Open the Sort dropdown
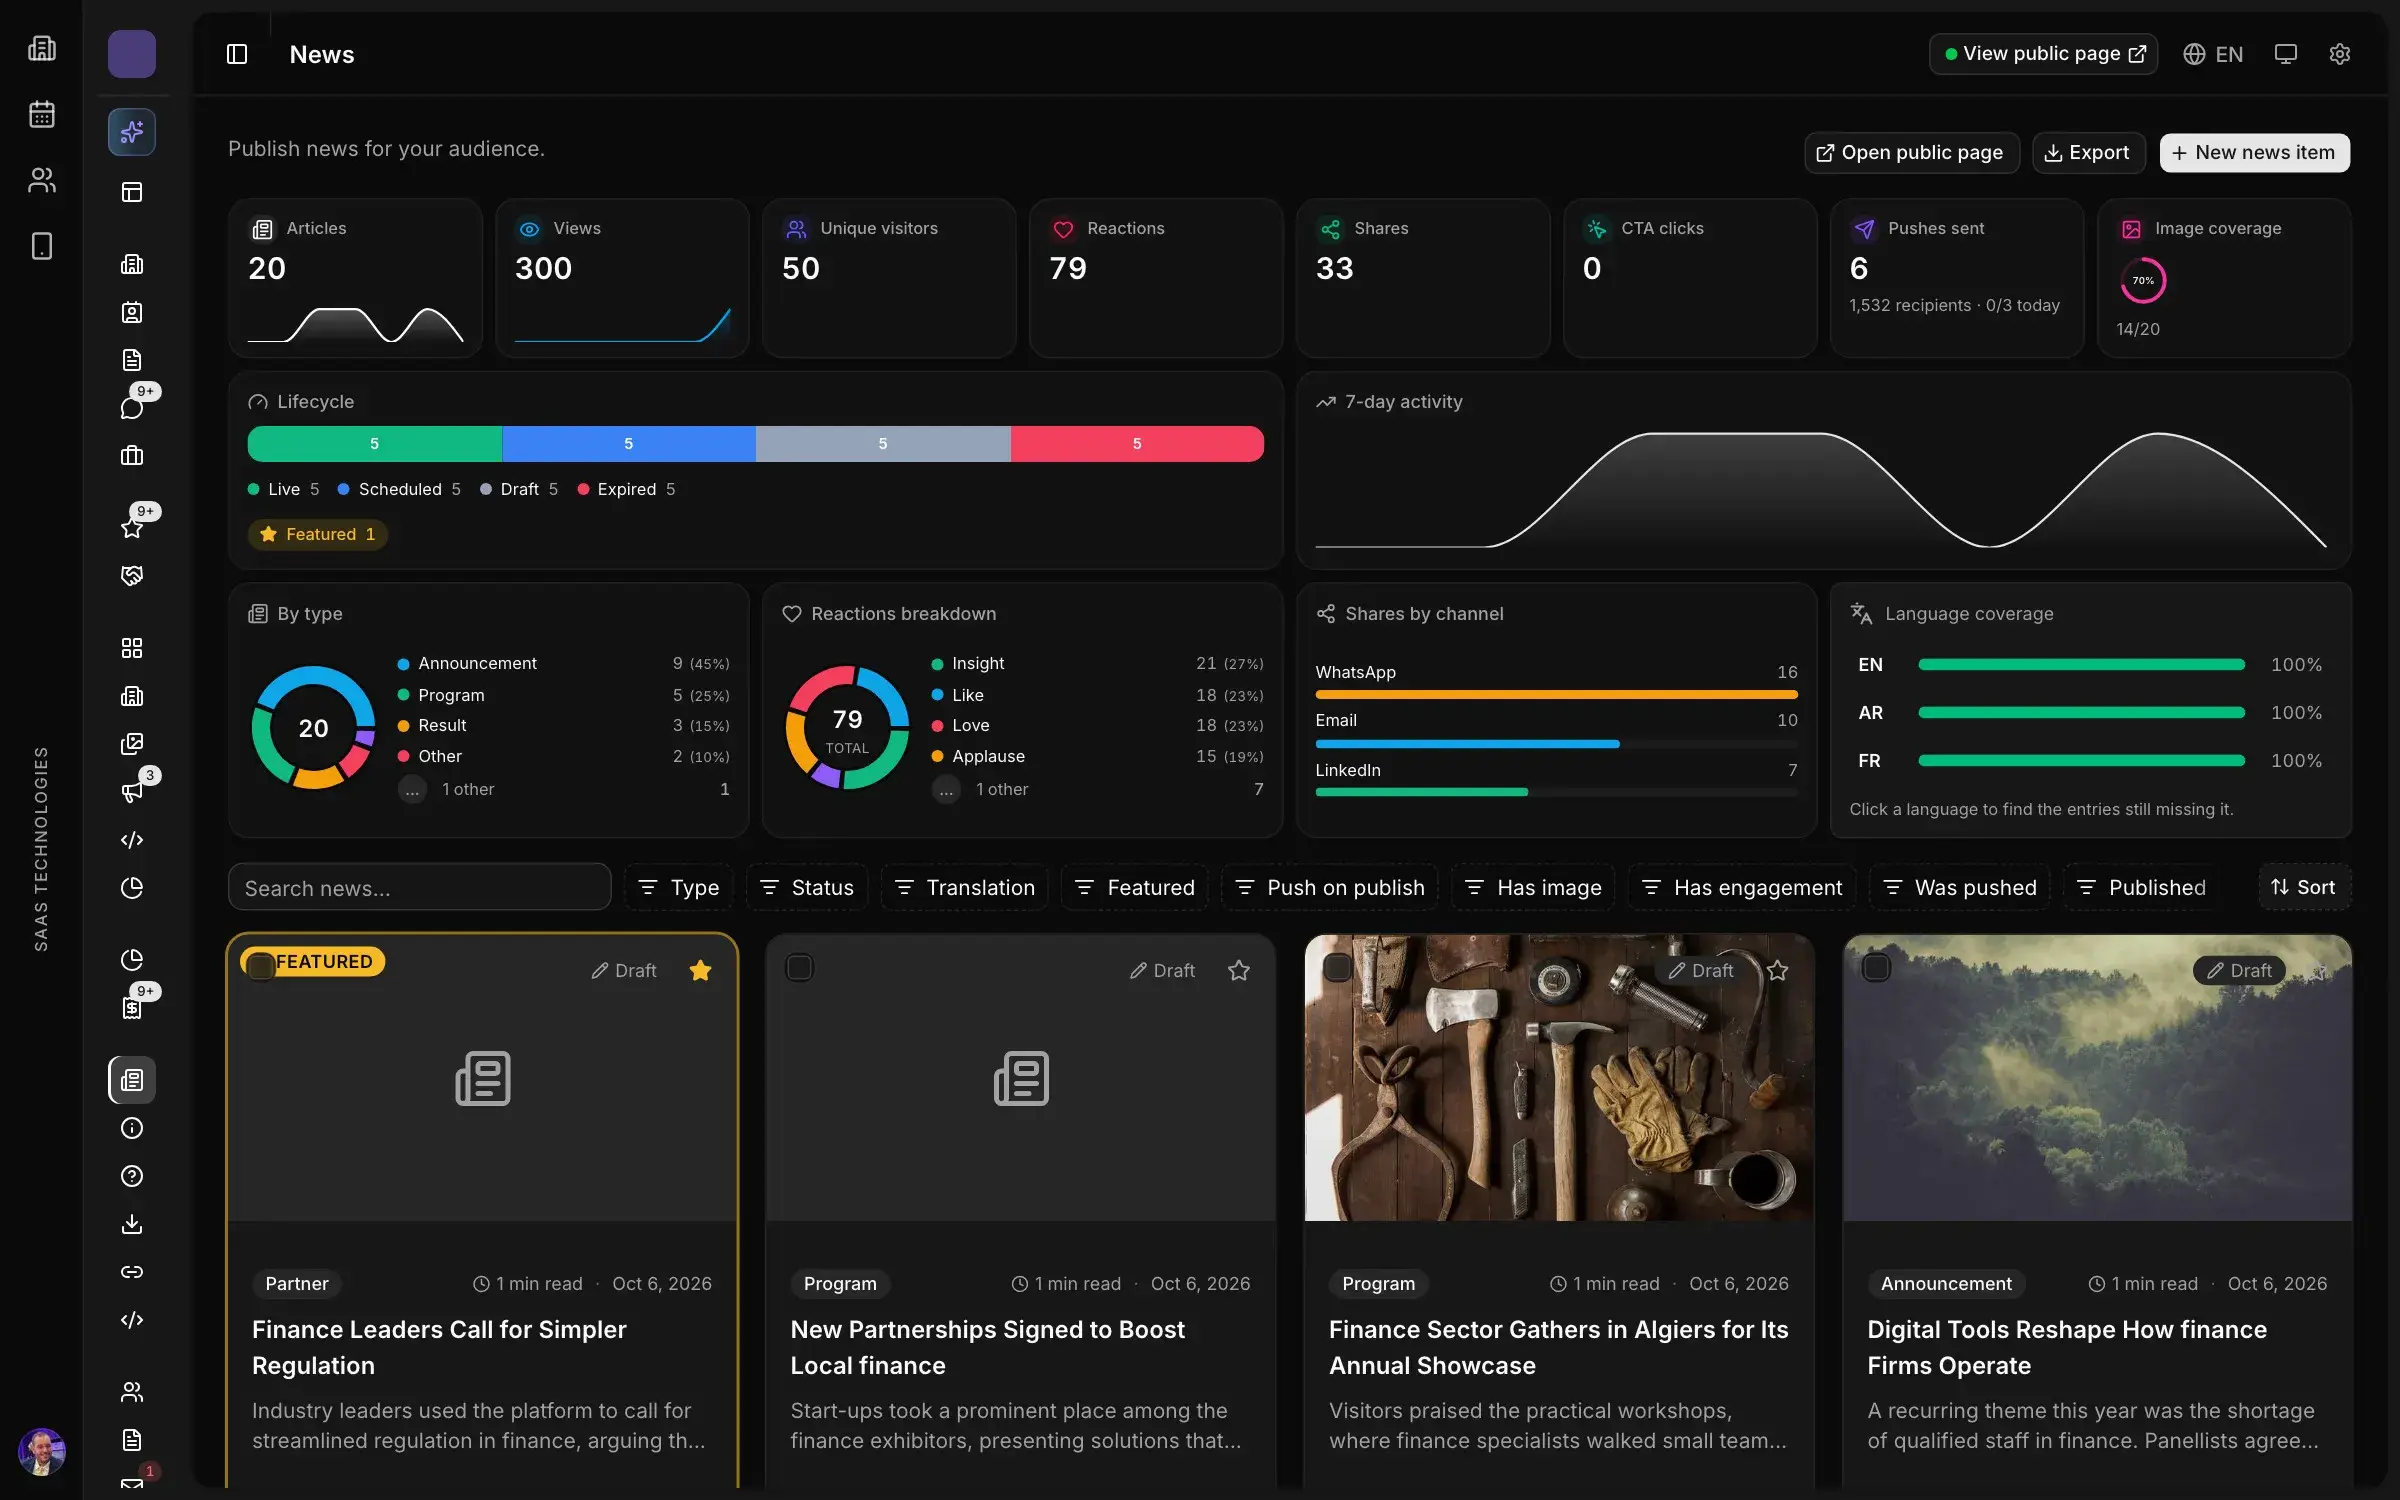Viewport: 2400px width, 1500px height. pos(2303,887)
